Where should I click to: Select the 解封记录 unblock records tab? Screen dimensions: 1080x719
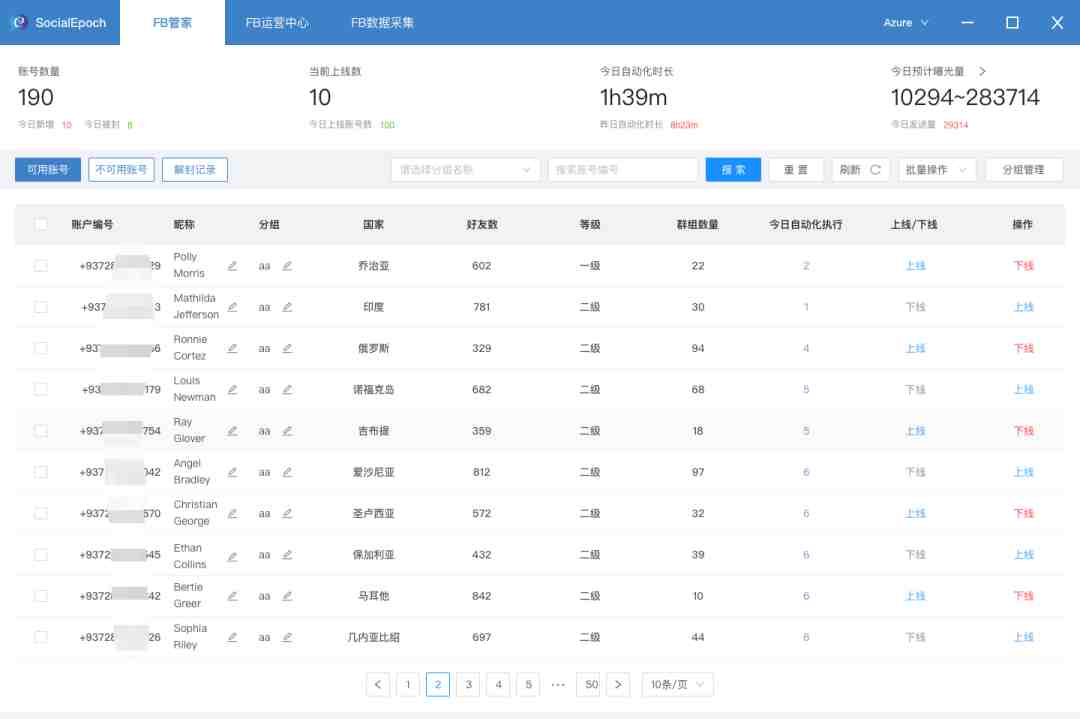(x=195, y=170)
